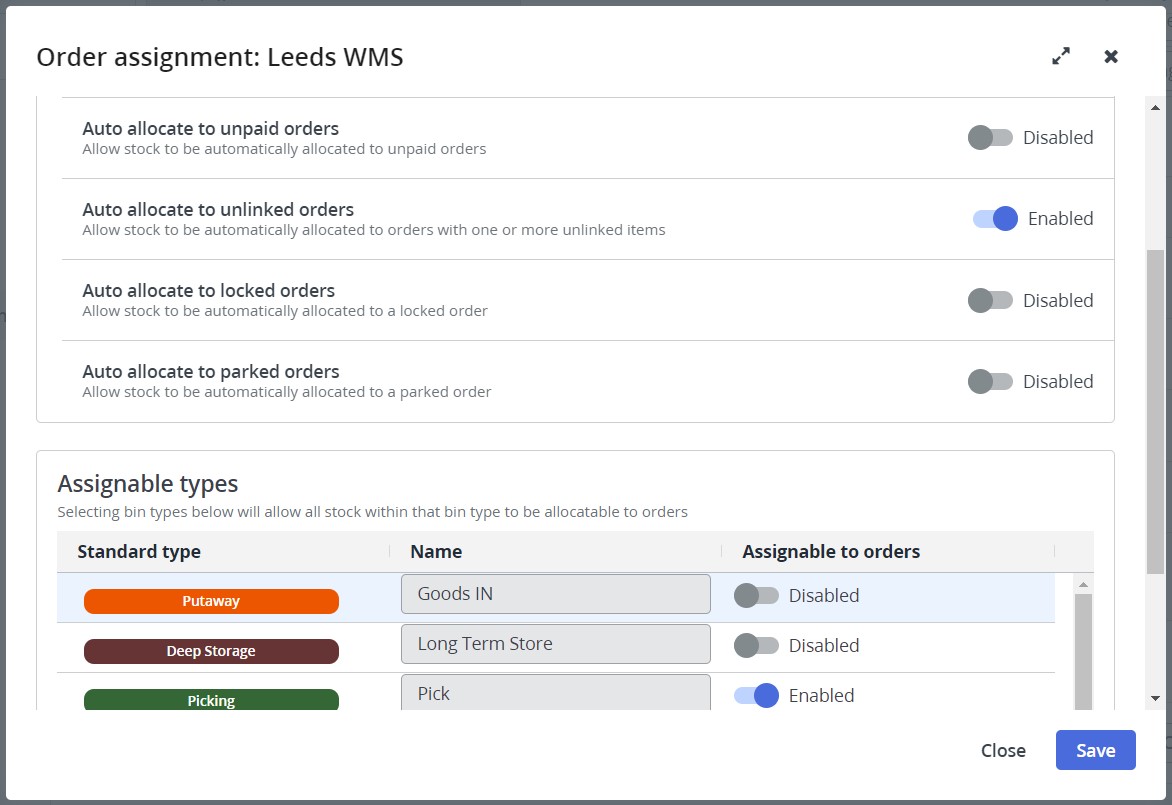Enable Goods IN assignable to orders
The height and width of the screenshot is (805, 1172).
coord(756,596)
